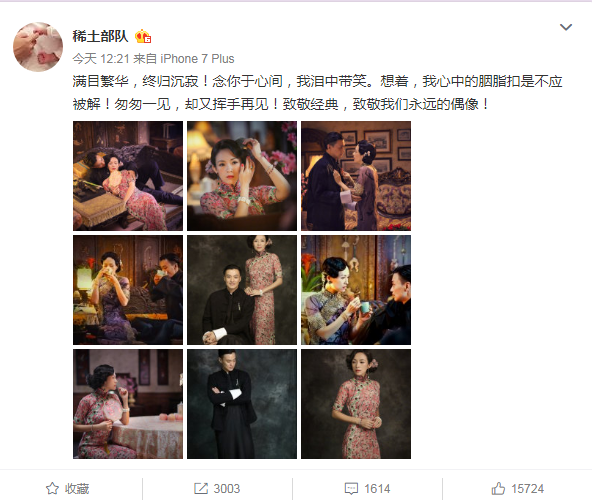The width and height of the screenshot is (592, 502).
Task: Open the 今天 12:21 timestamp link
Action: pos(101,59)
